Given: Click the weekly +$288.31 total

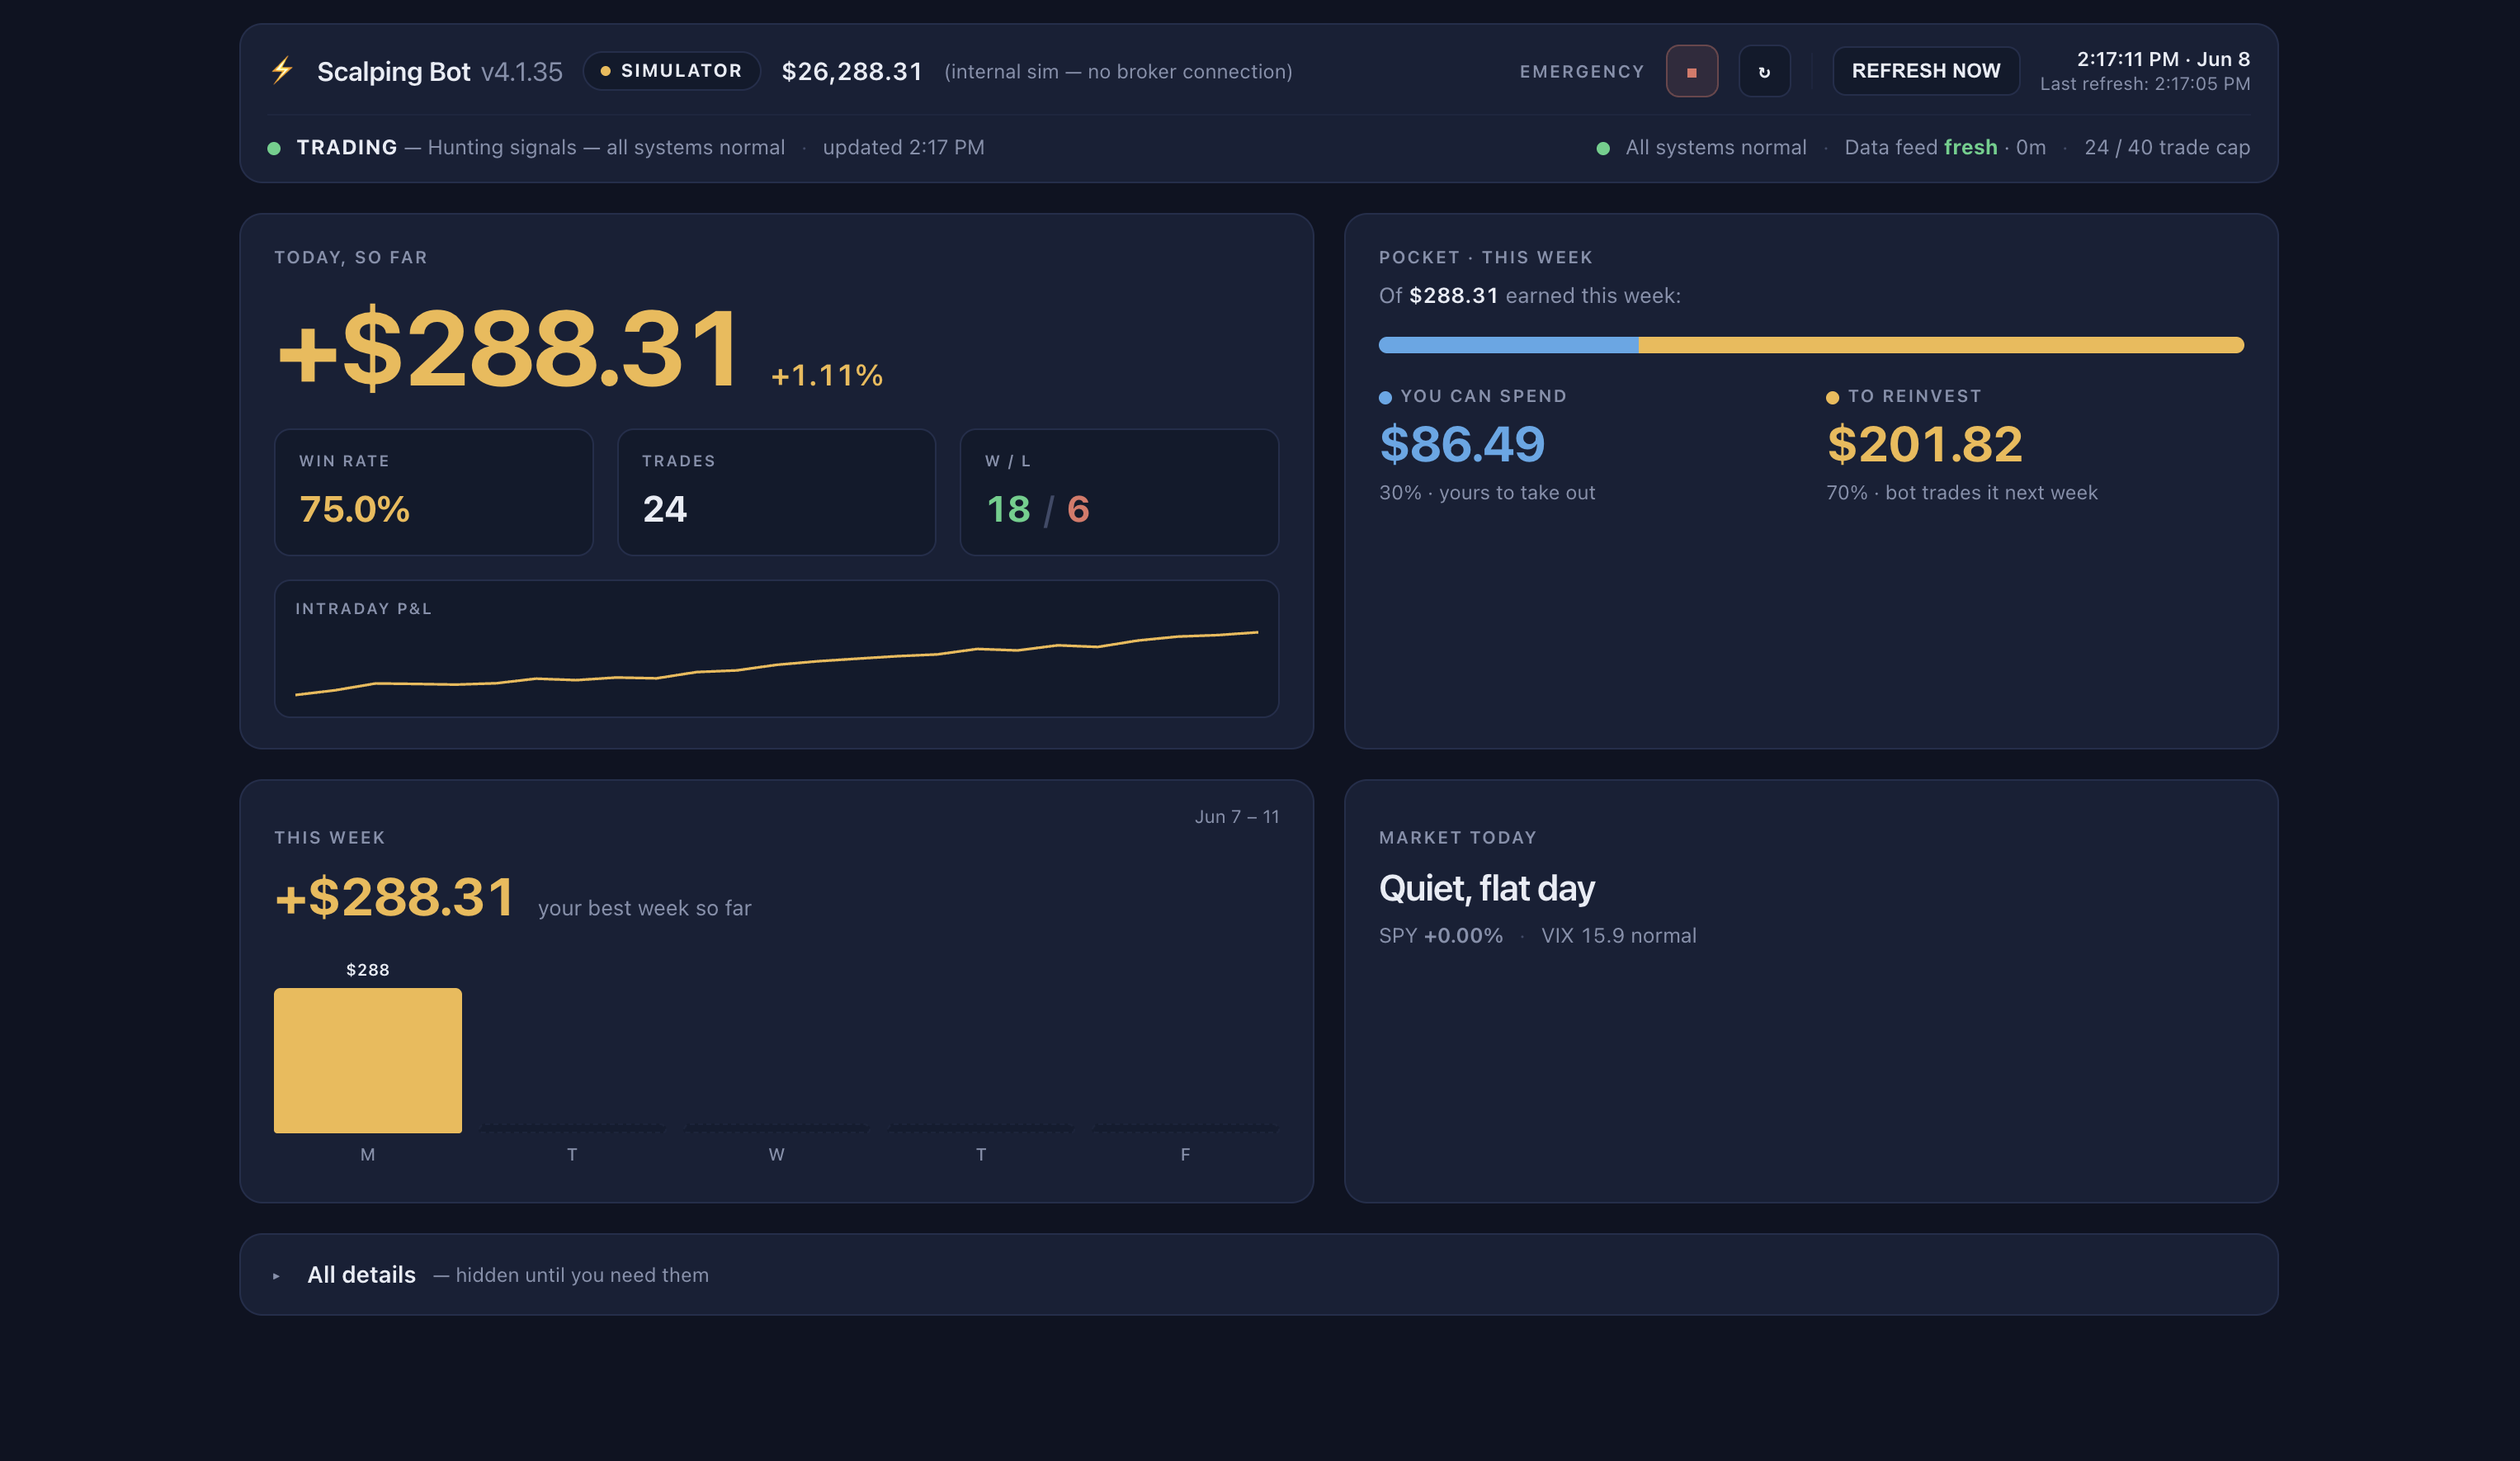Looking at the screenshot, I should 394,896.
